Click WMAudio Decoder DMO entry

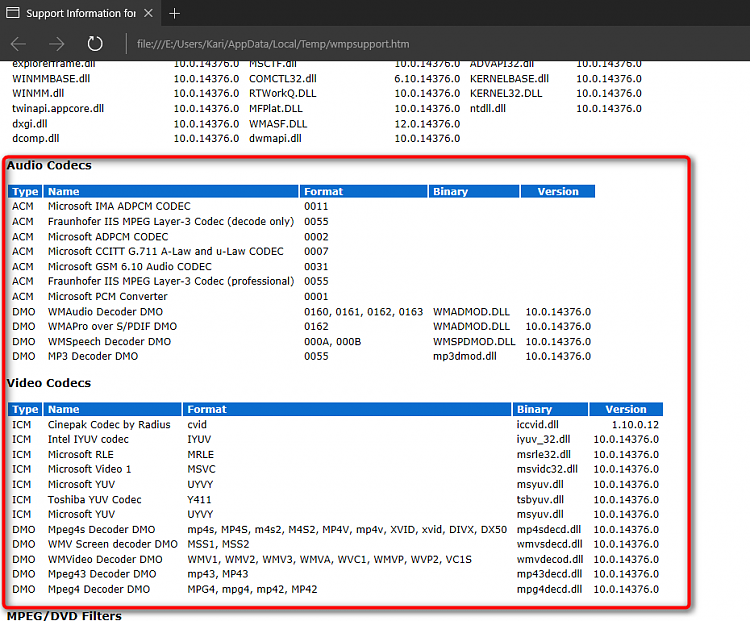point(105,312)
